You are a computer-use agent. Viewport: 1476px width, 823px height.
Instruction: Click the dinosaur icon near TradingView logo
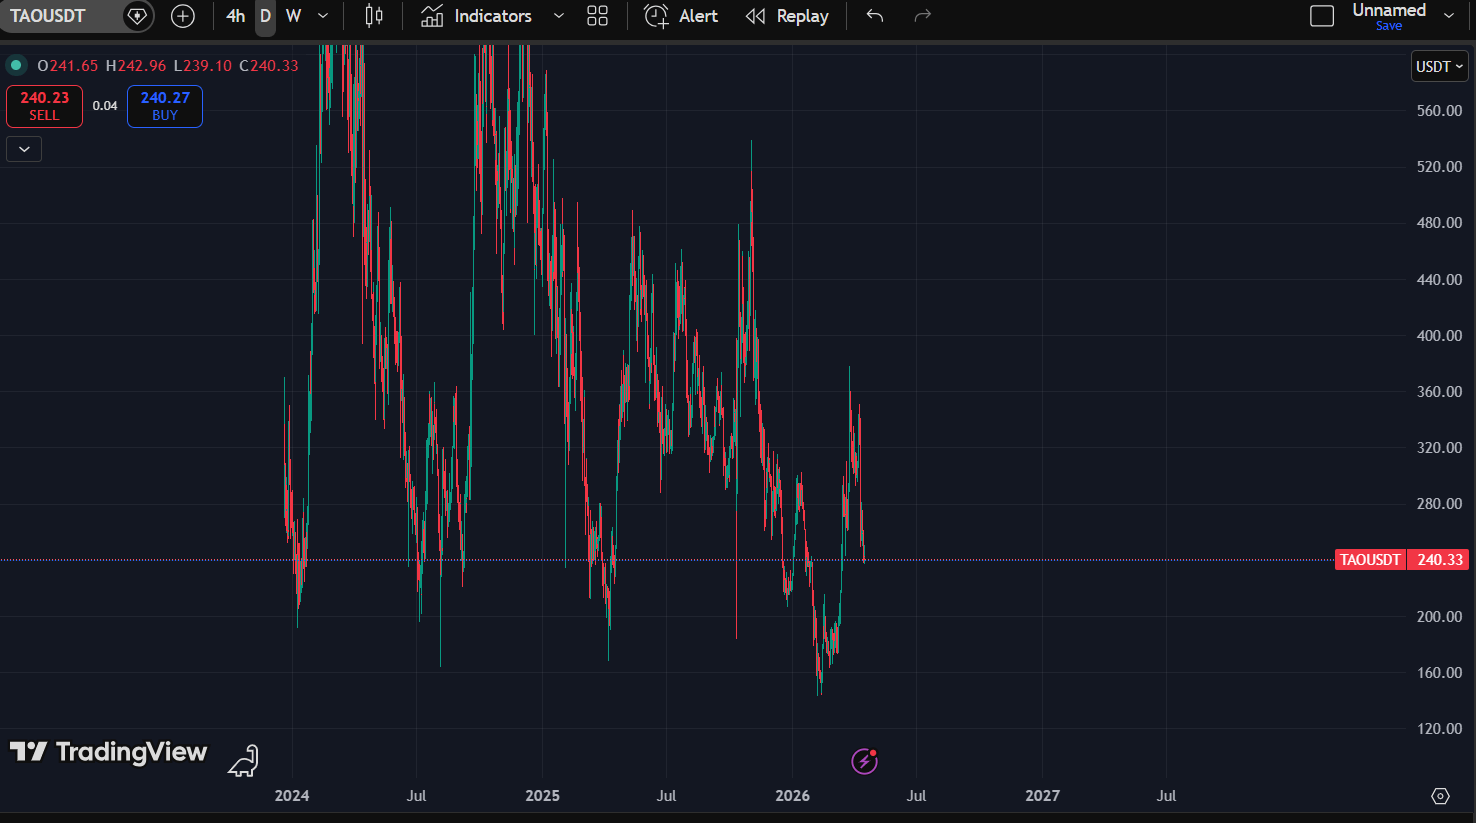coord(243,761)
